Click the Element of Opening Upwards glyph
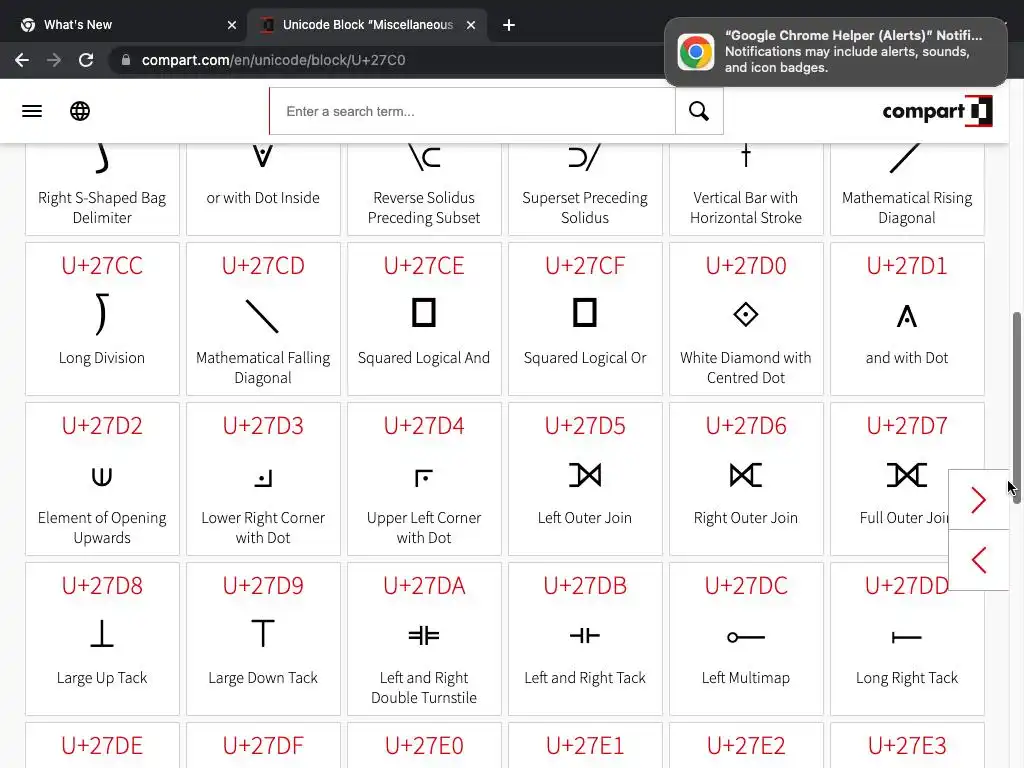This screenshot has height=768, width=1024. tap(102, 477)
